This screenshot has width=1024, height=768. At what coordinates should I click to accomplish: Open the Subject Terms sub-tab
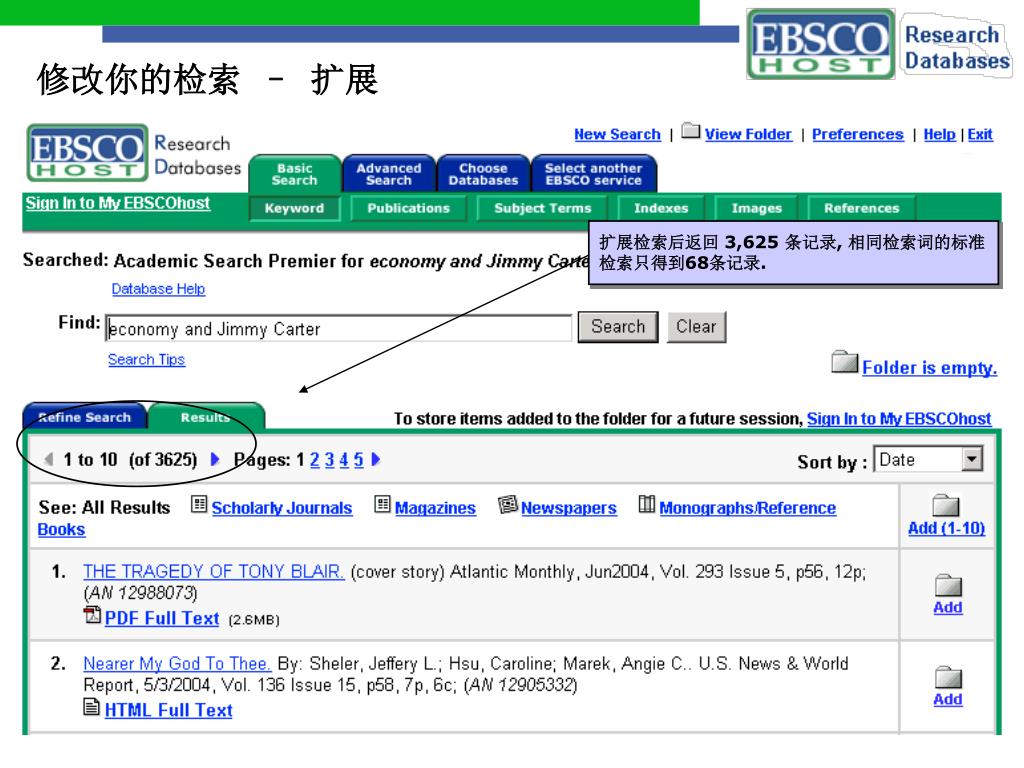543,208
